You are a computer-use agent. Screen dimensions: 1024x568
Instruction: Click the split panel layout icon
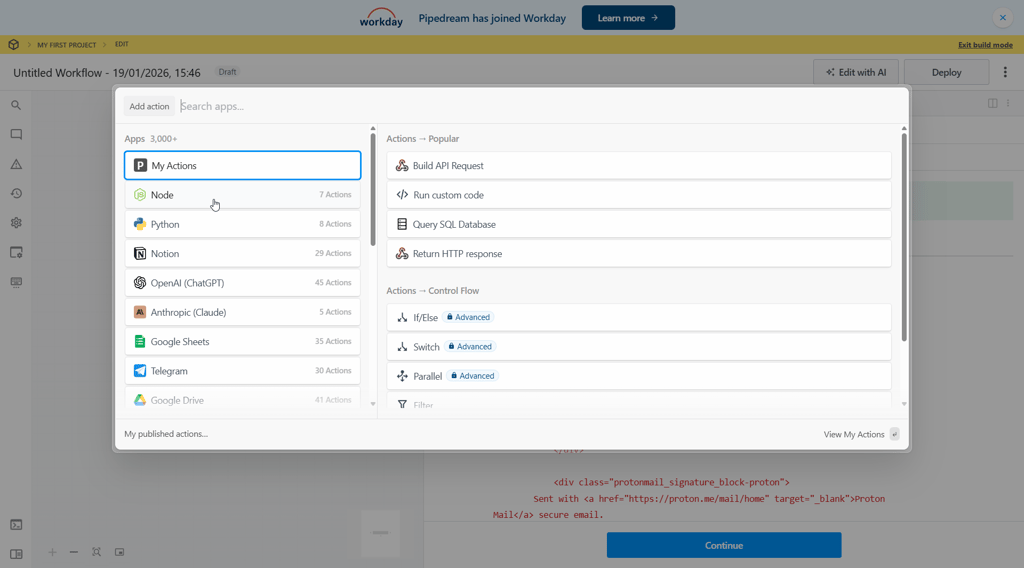point(993,103)
